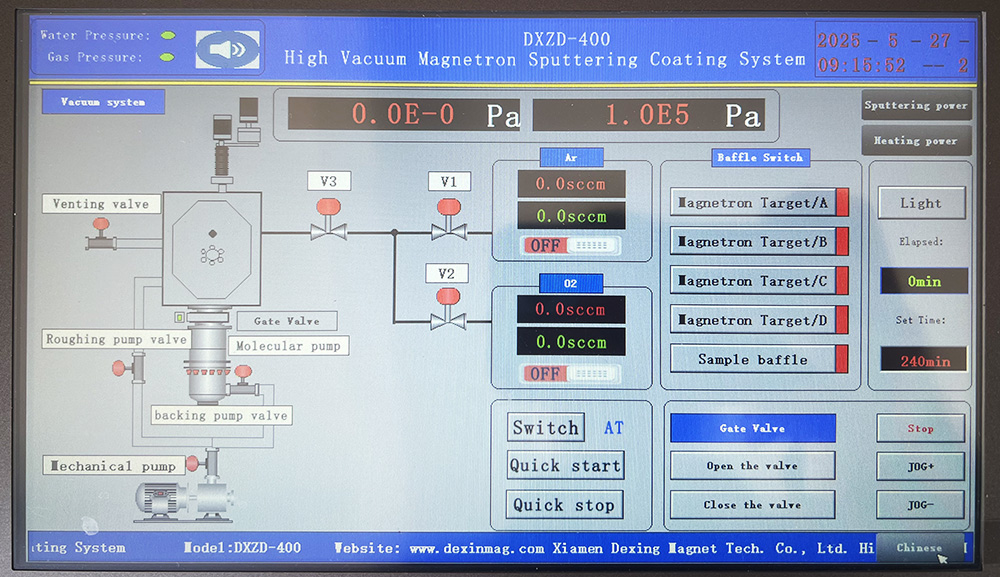The height and width of the screenshot is (577, 1000).
Task: Toggle the V3 valve icon
Action: tap(328, 220)
